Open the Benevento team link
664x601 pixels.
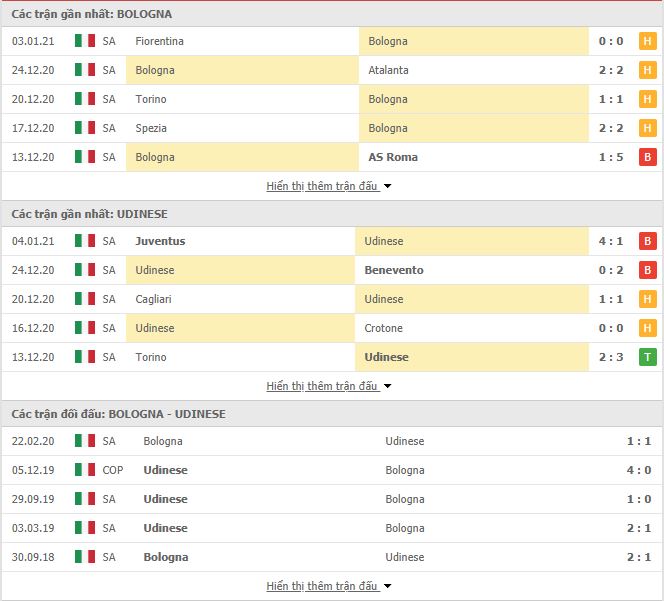point(394,270)
